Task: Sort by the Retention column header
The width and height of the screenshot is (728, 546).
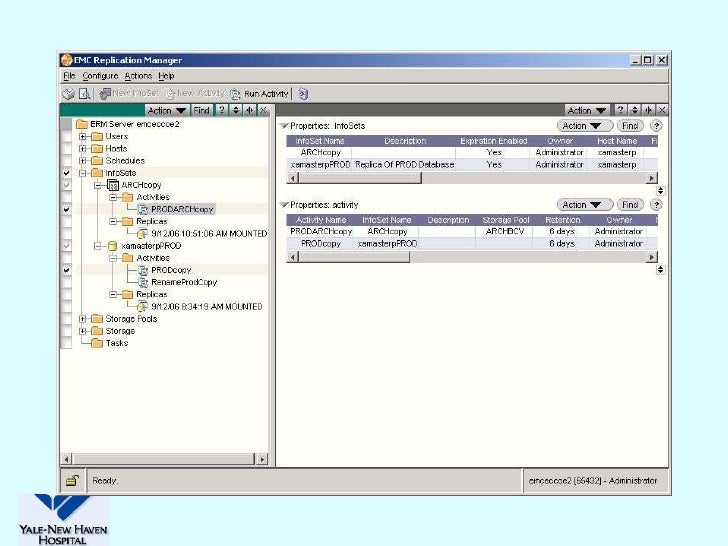Action: coord(563,220)
